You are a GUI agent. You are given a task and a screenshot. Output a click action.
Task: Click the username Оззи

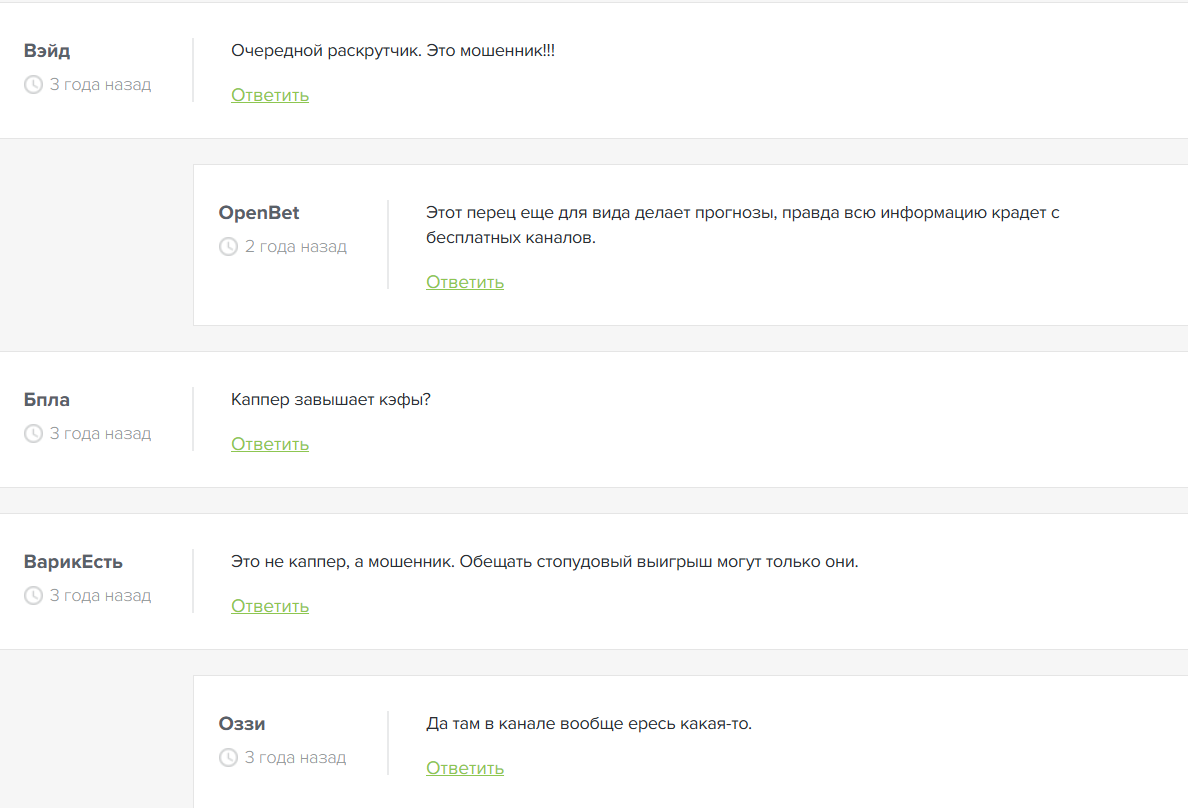click(242, 724)
